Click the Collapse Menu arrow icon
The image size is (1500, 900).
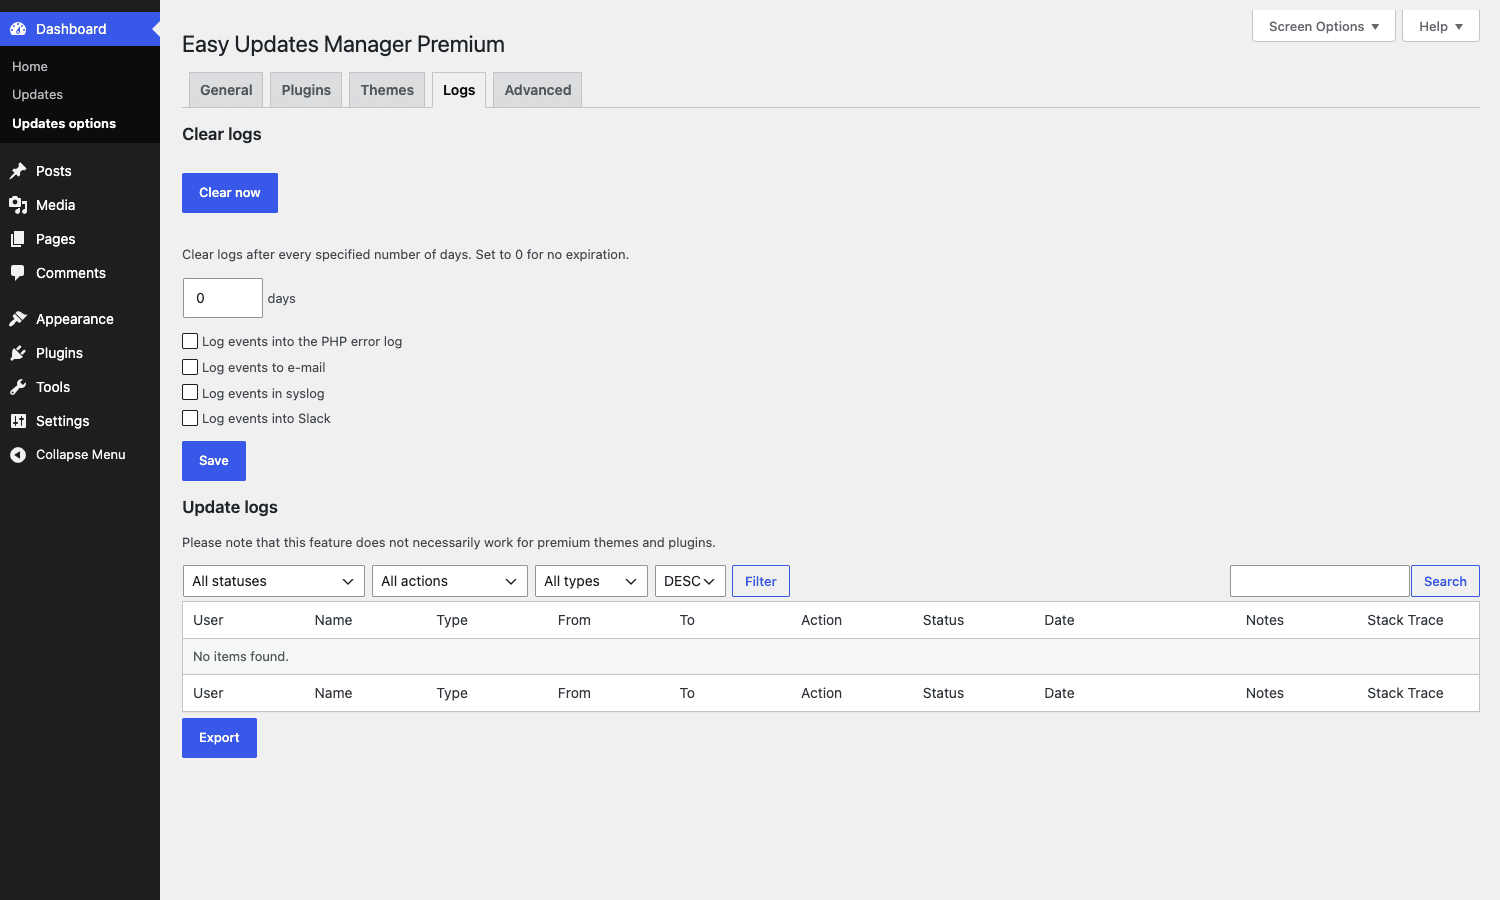pyautogui.click(x=18, y=455)
